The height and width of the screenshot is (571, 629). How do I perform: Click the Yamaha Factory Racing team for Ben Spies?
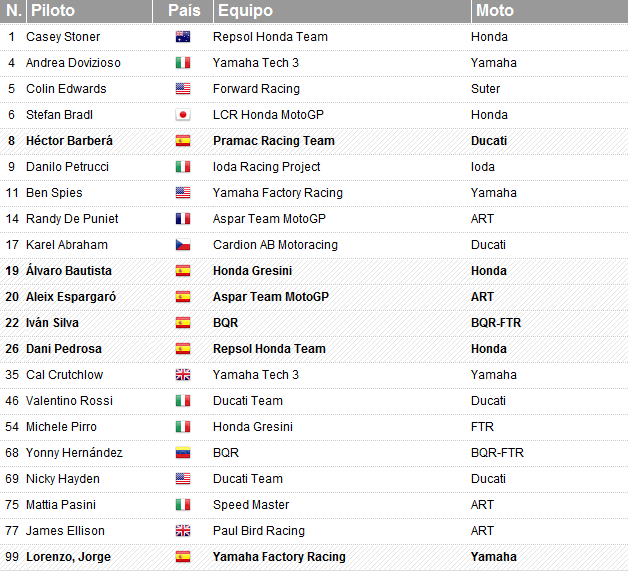278,193
